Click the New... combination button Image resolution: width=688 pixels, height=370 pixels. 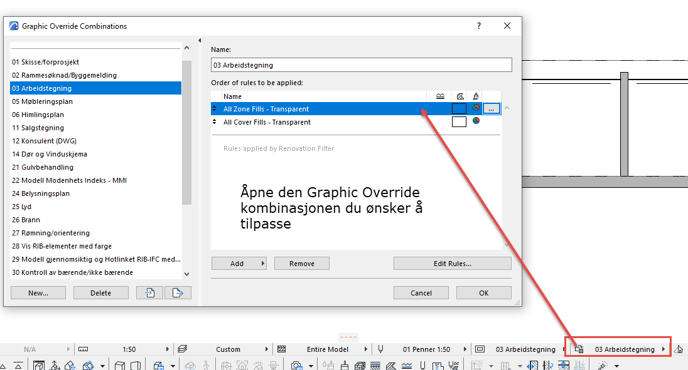pyautogui.click(x=38, y=293)
